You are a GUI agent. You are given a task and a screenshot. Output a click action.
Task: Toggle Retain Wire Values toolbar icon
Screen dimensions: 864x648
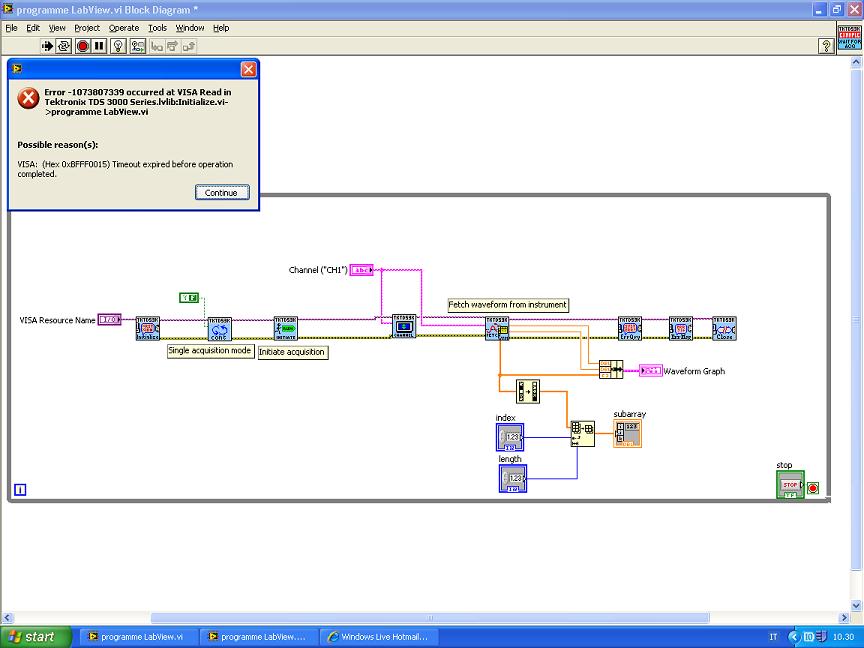[x=137, y=46]
